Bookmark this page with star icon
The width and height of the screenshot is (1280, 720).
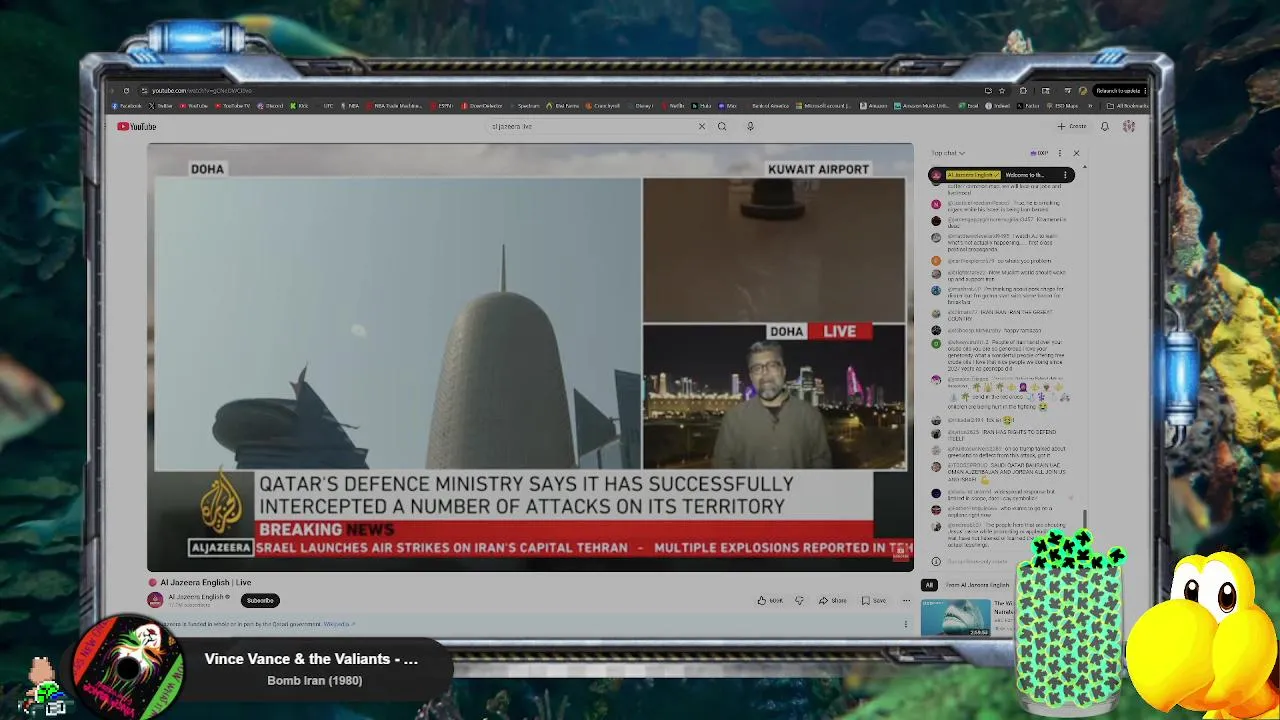(1002, 91)
